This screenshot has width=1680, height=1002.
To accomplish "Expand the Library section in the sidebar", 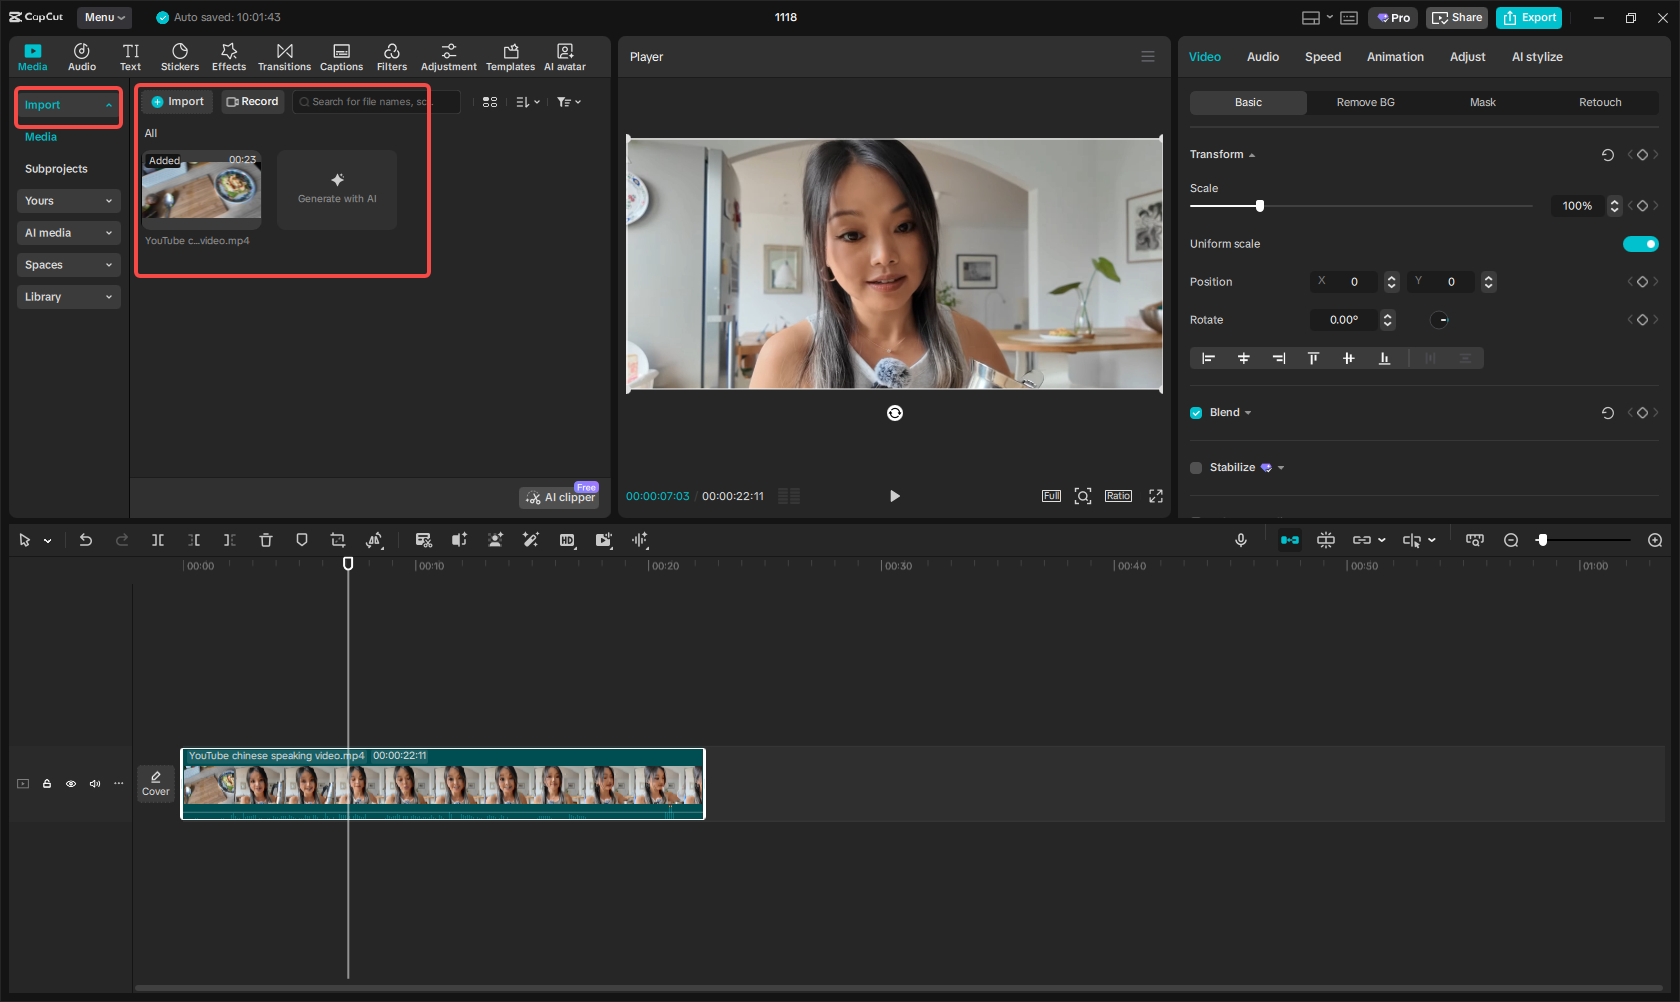I will (x=68, y=297).
